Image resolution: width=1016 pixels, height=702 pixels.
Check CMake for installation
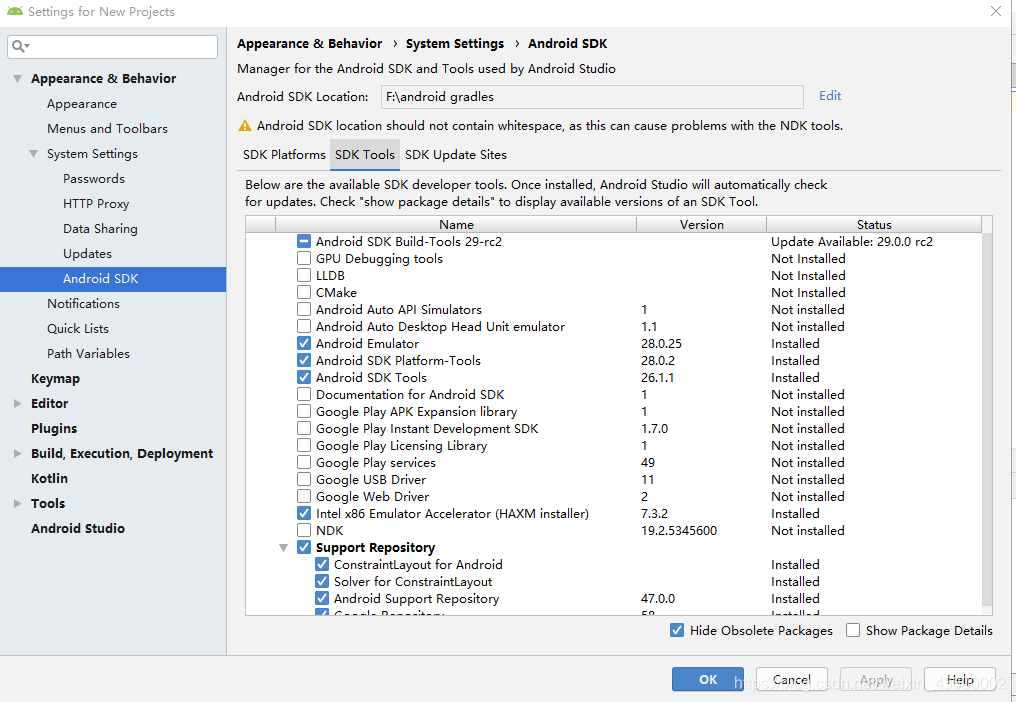click(304, 292)
